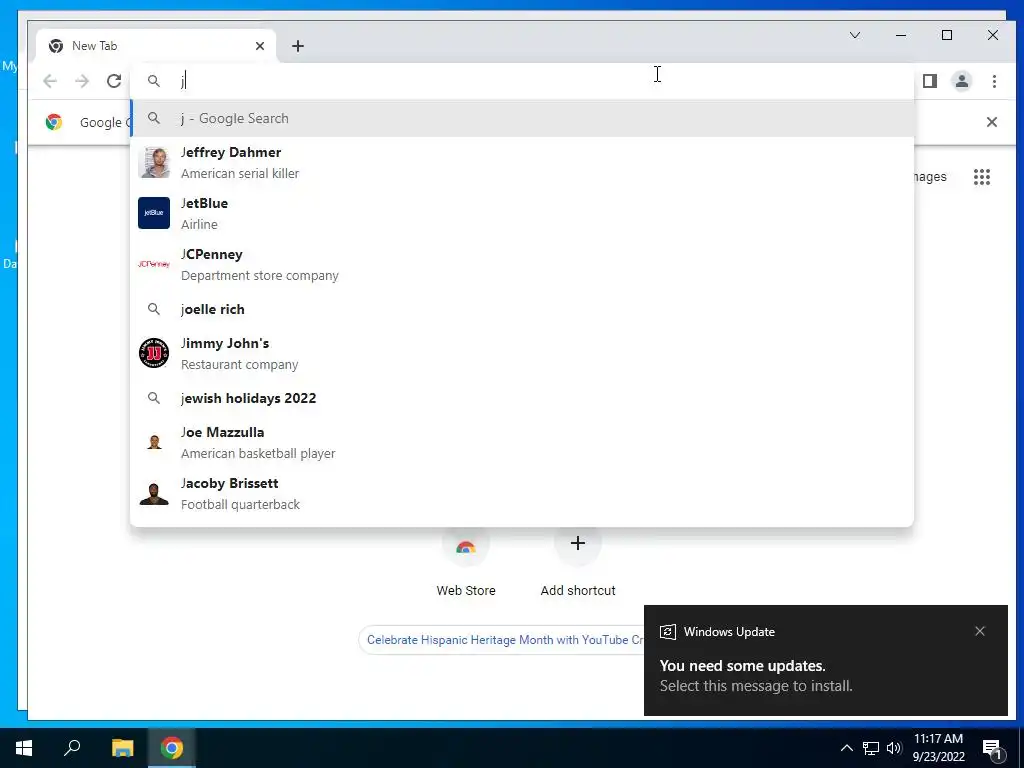Select the 'joelle rich' search suggestion
The image size is (1024, 768).
coord(522,309)
